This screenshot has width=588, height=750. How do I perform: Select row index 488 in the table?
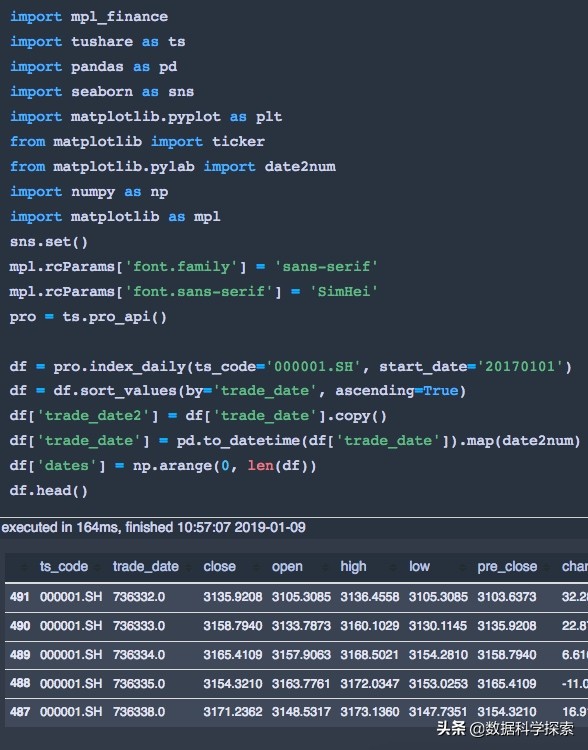20,684
